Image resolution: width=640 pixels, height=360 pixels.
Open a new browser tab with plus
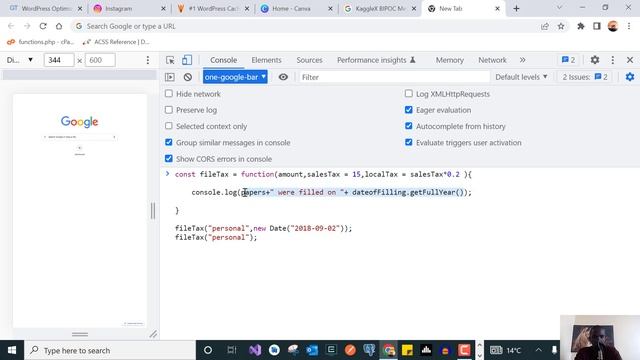516,9
